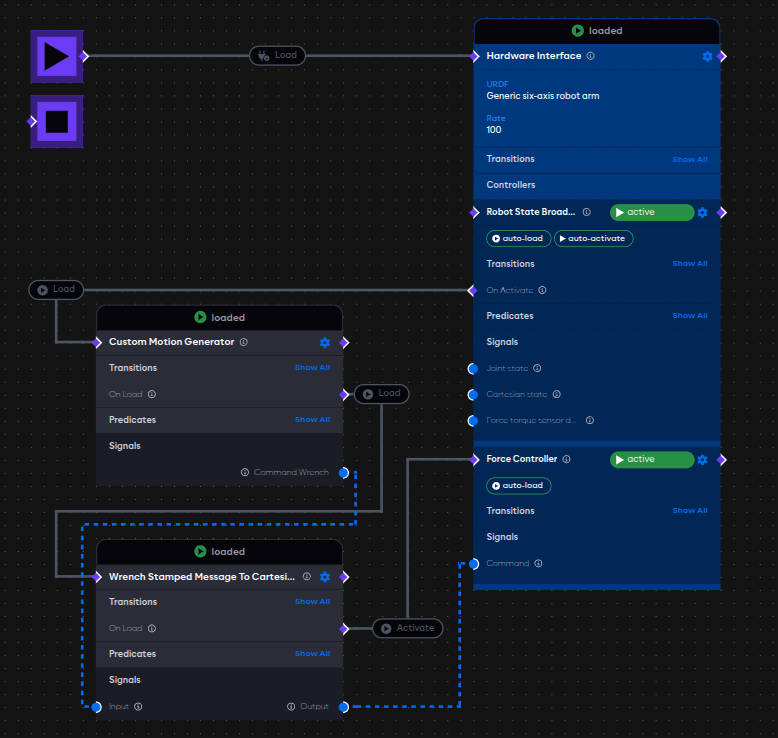Select Force torque sensor signal port

(x=473, y=421)
